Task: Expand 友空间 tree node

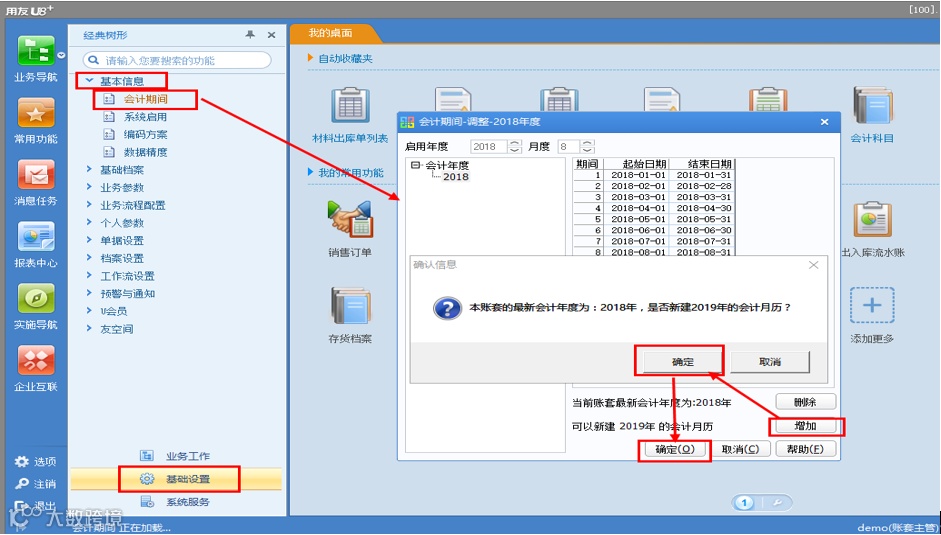Action: [89, 328]
